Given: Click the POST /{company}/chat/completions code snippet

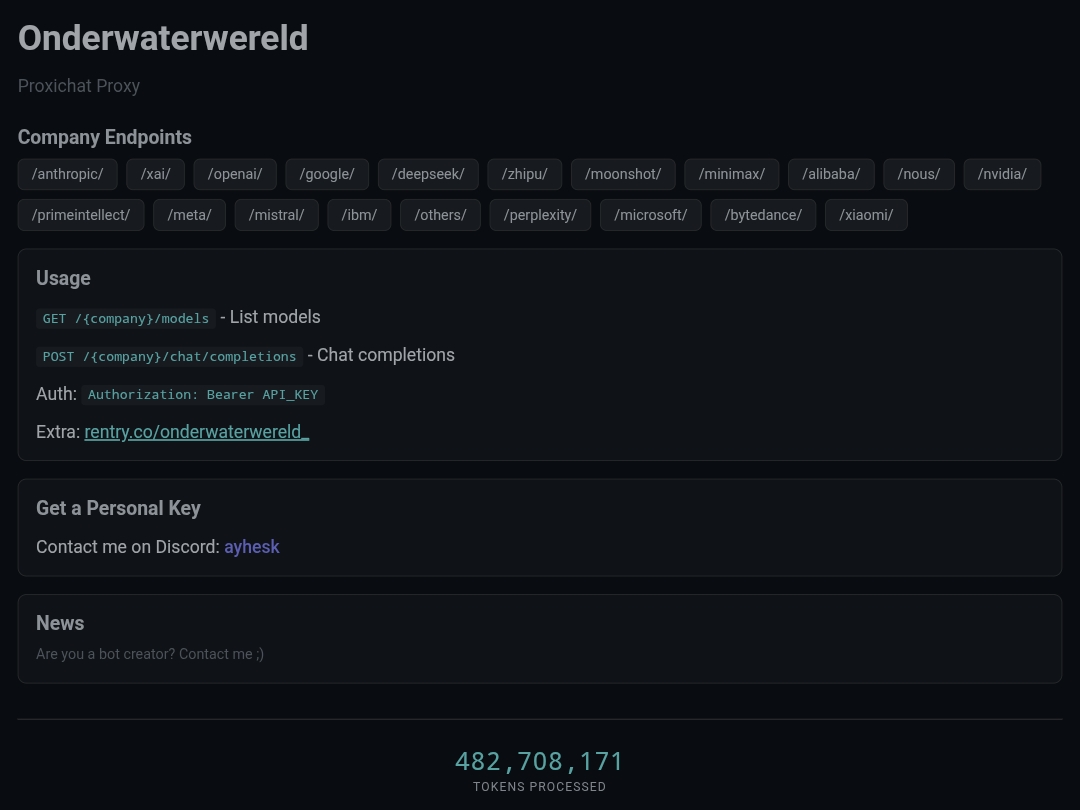Looking at the screenshot, I should tap(169, 356).
